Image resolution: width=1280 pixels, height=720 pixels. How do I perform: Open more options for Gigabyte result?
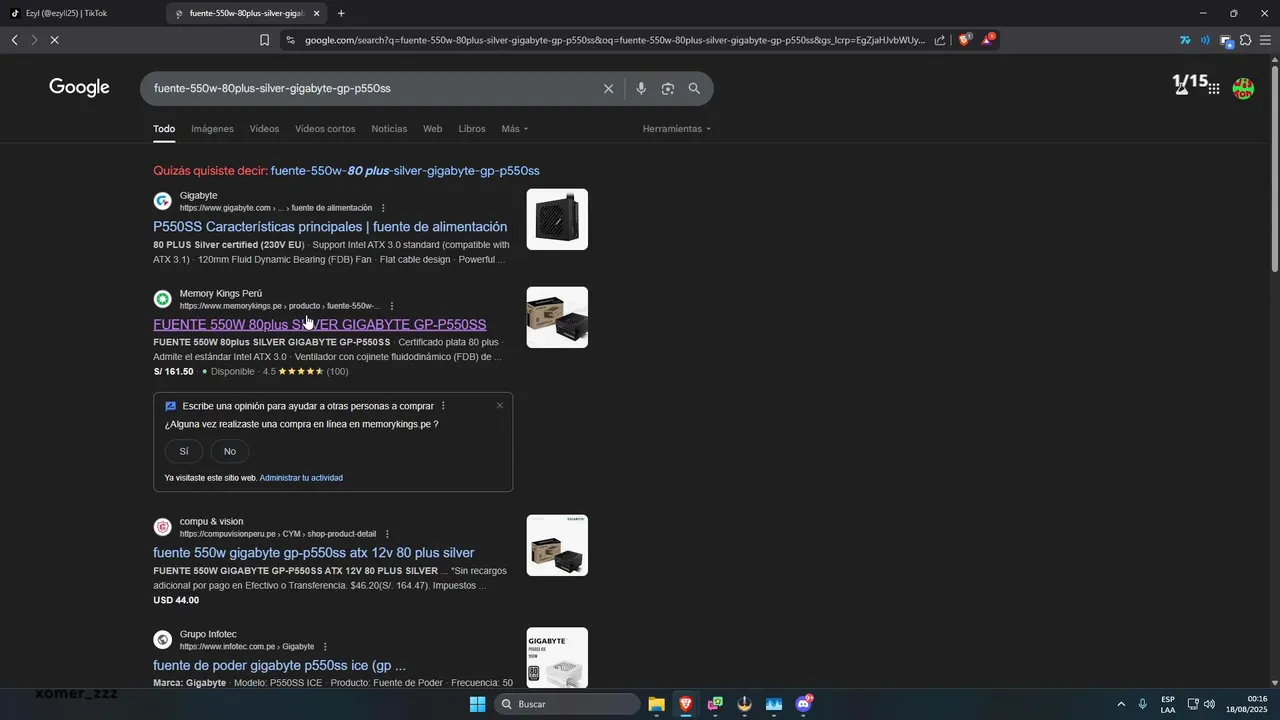(383, 208)
